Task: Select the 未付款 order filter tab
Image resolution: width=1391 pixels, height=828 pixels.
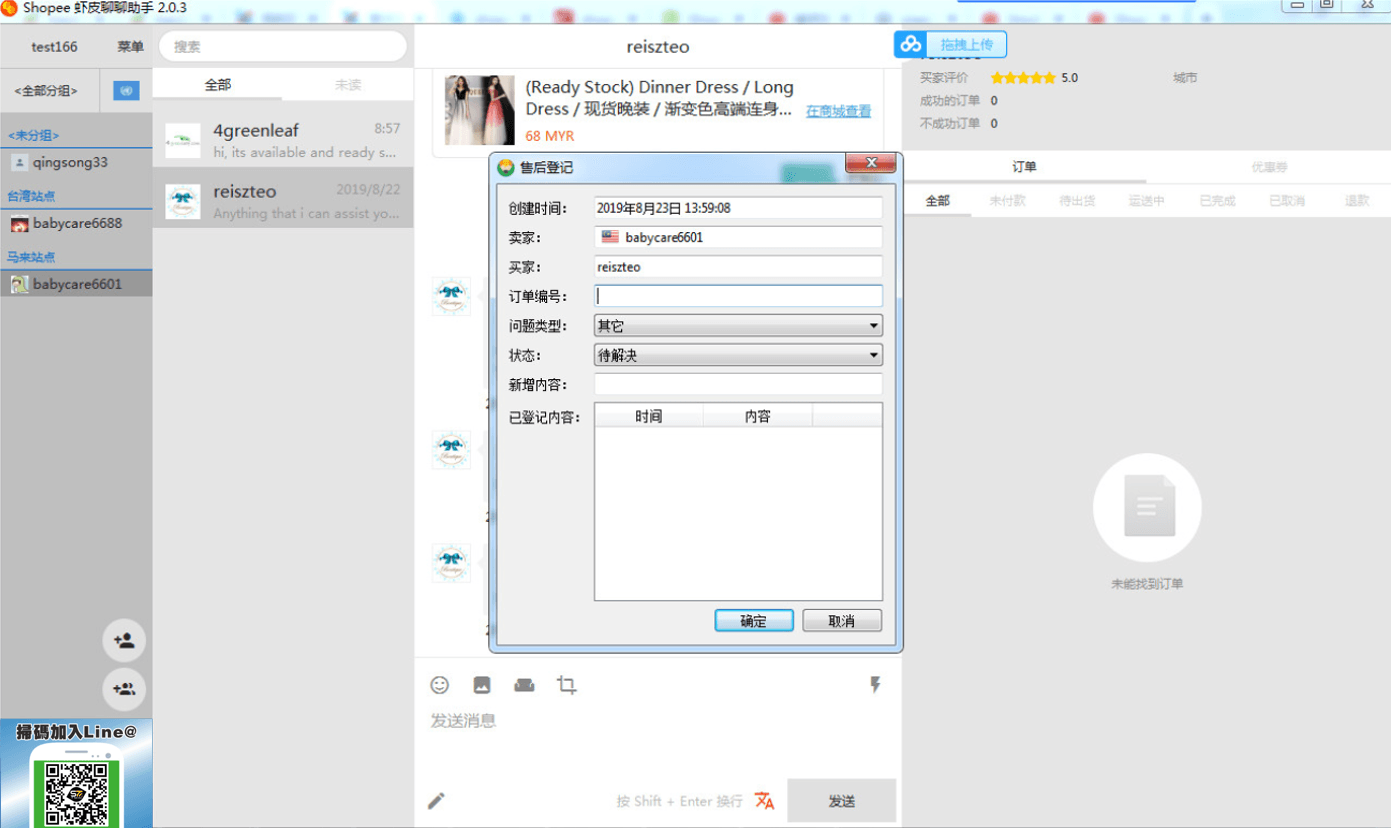Action: (1007, 201)
